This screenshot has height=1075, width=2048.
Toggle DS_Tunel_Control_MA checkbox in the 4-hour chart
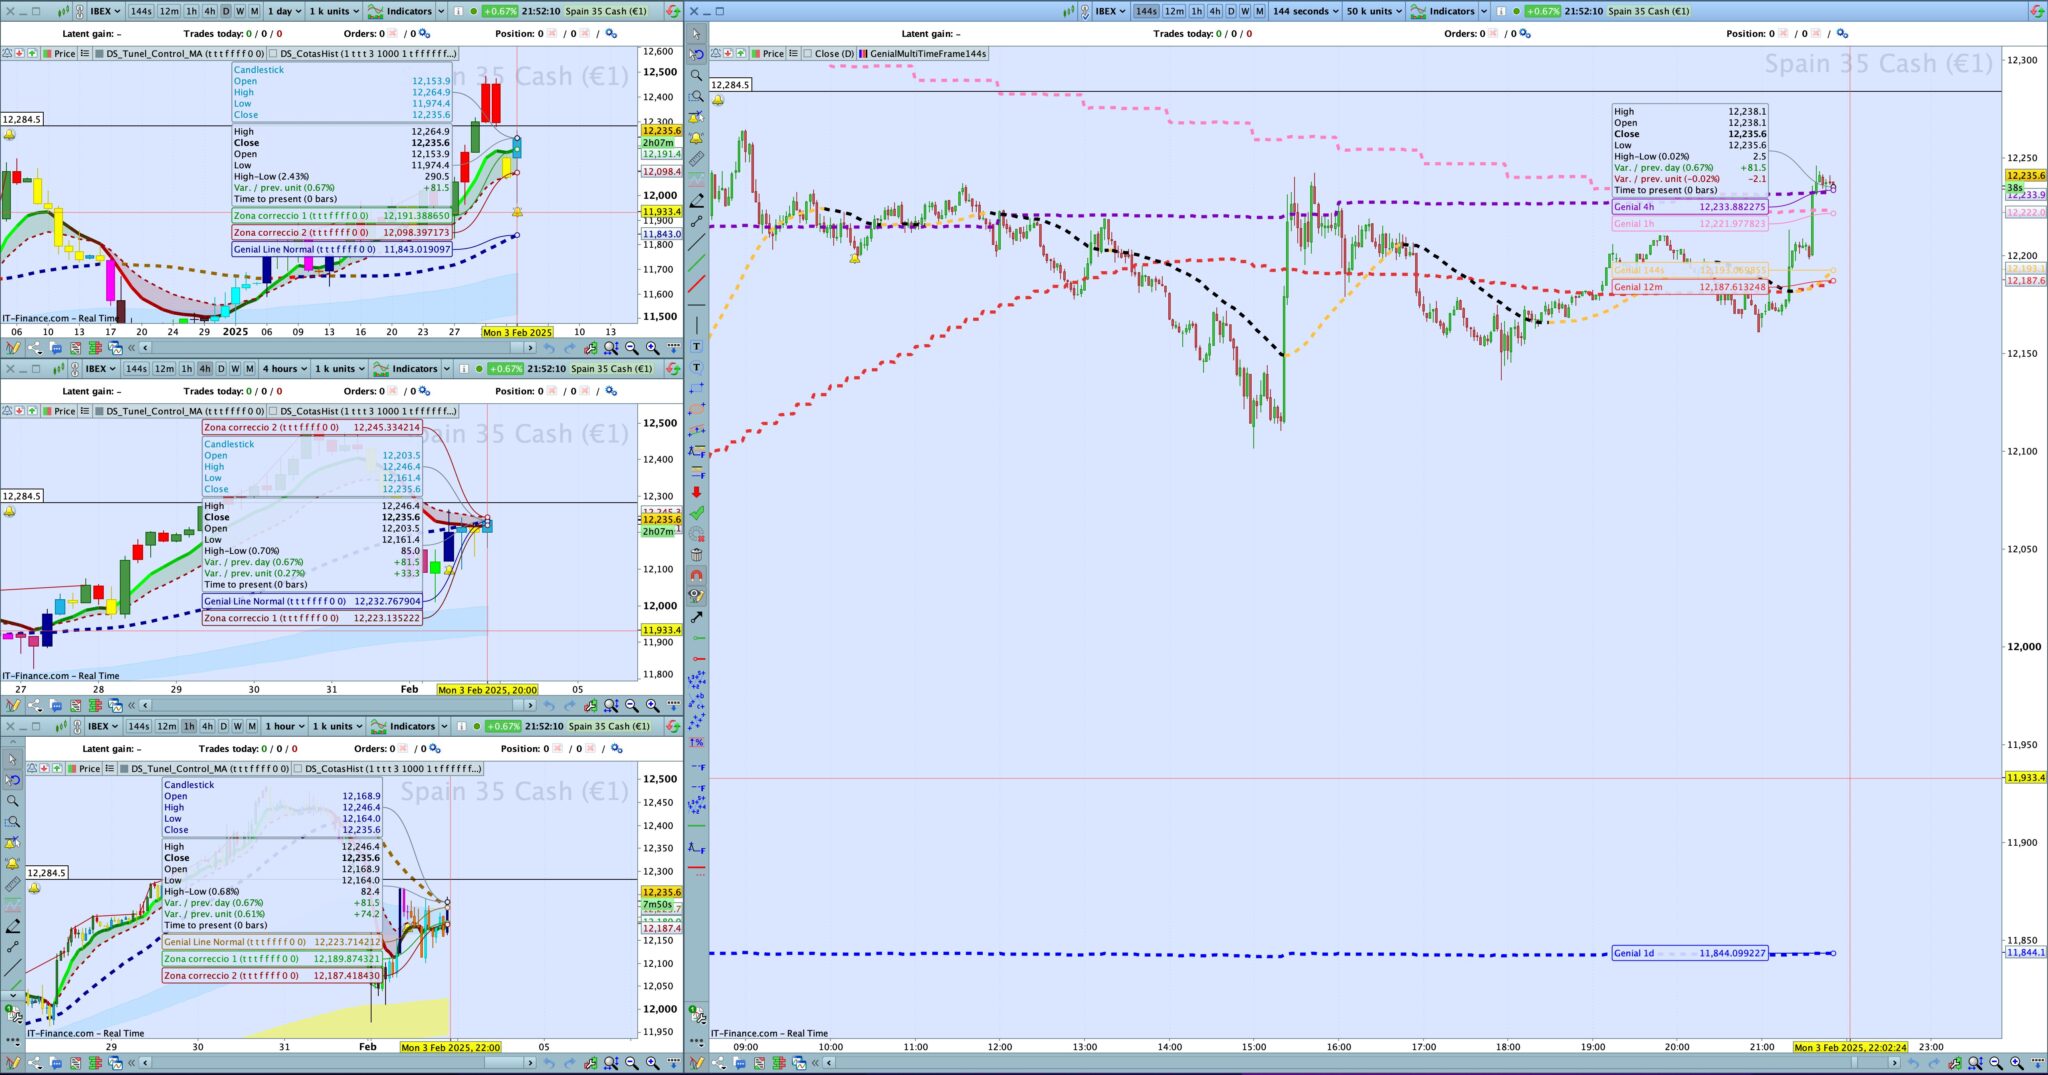[99, 411]
